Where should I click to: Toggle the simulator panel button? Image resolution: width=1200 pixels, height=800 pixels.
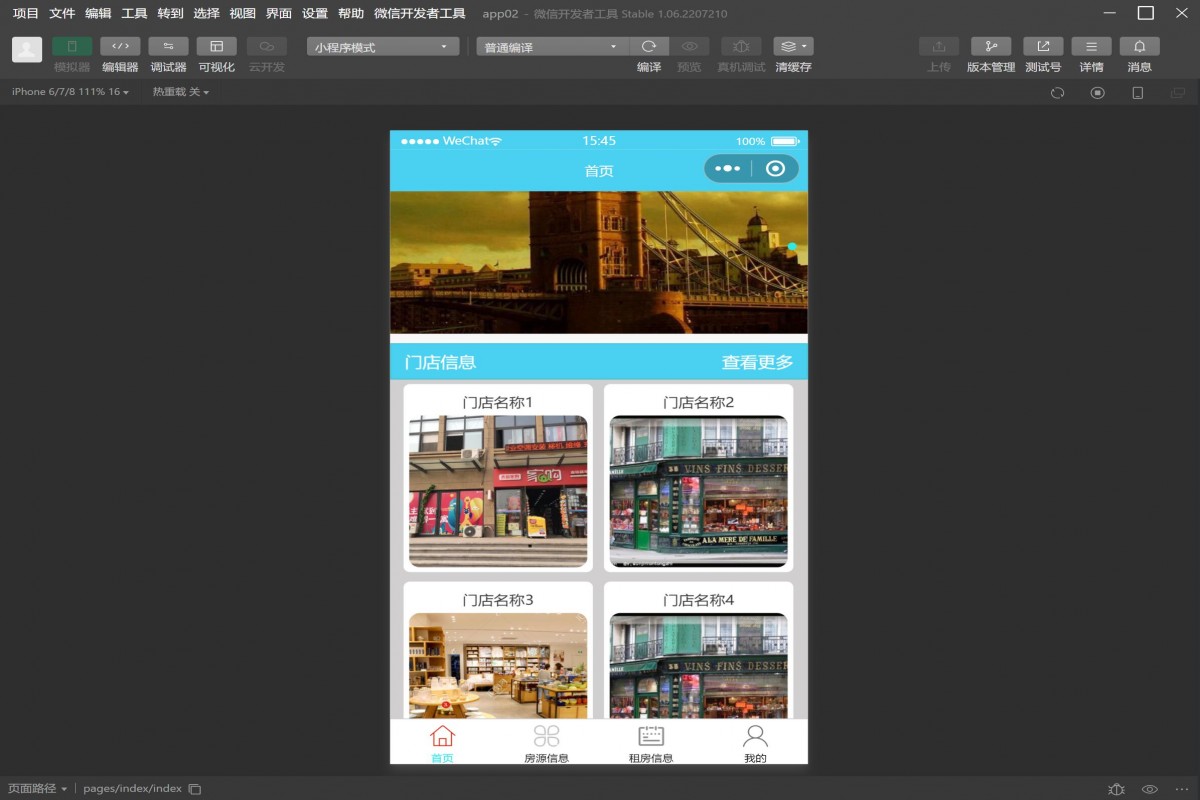coord(72,47)
